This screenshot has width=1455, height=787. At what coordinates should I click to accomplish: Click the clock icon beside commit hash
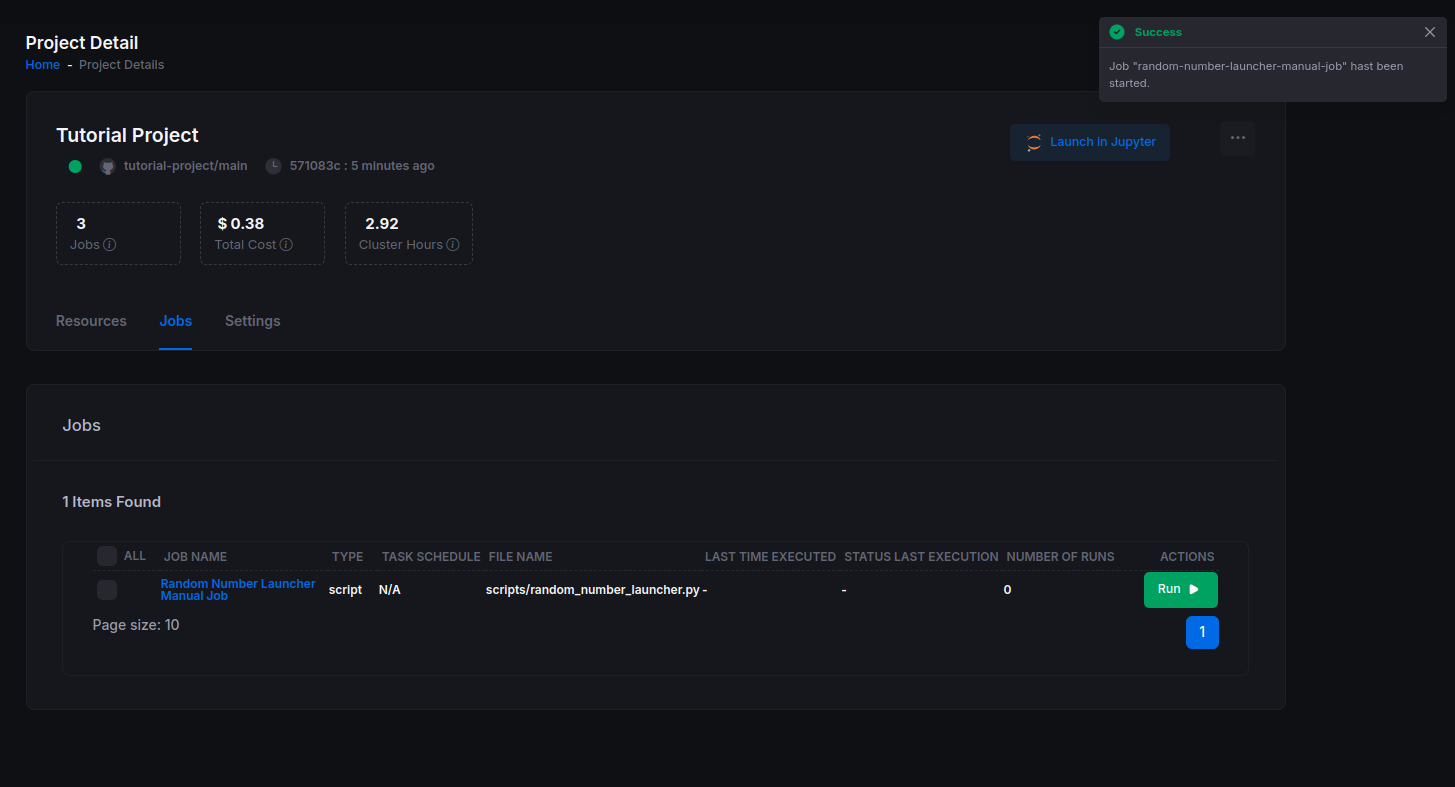[x=273, y=166]
